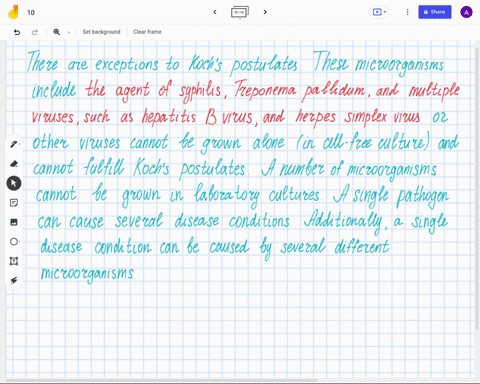Viewport: 480px width, 384px height.
Task: Choose the Circle shape tool
Action: coord(14,242)
